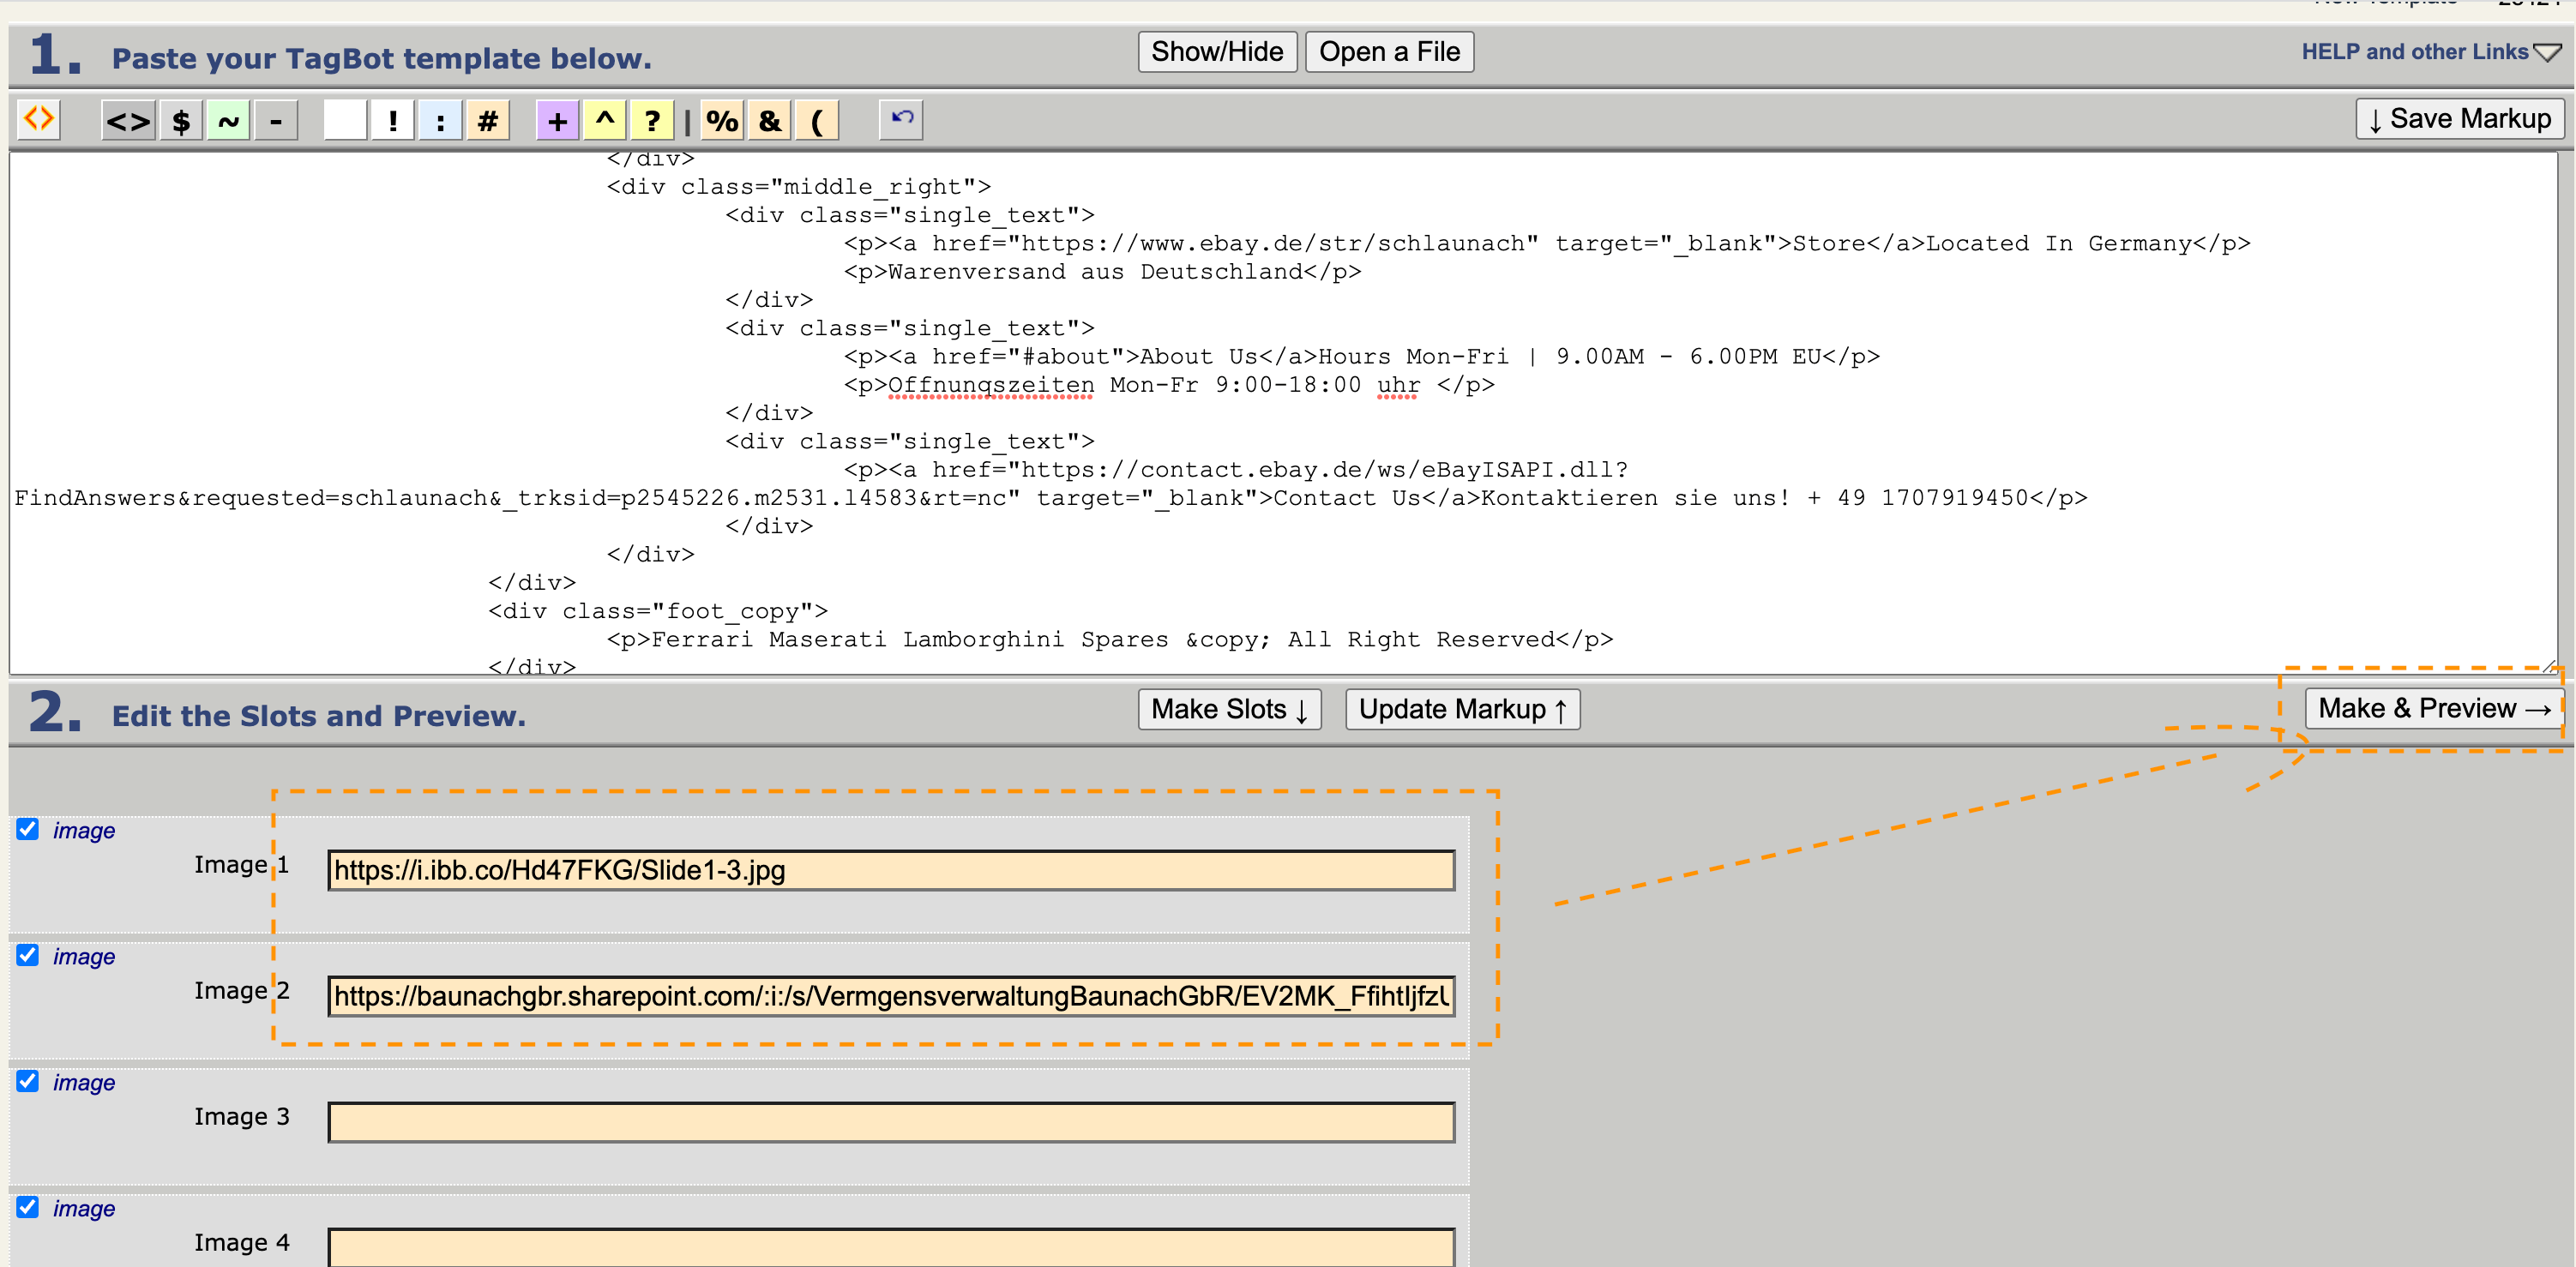This screenshot has width=2576, height=1267.
Task: Click the Image 2 sharepoint URL field
Action: (x=891, y=996)
